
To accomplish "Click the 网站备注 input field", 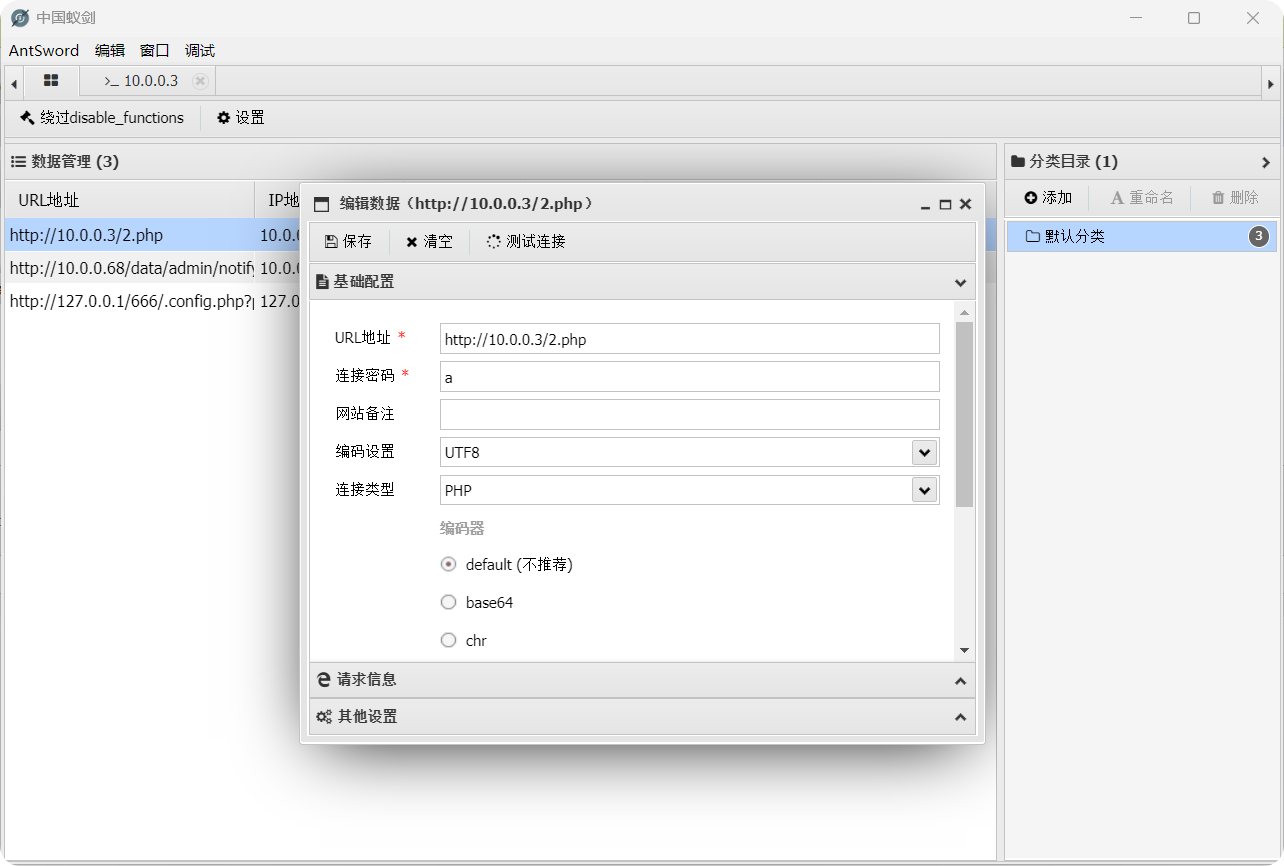I will [x=690, y=414].
